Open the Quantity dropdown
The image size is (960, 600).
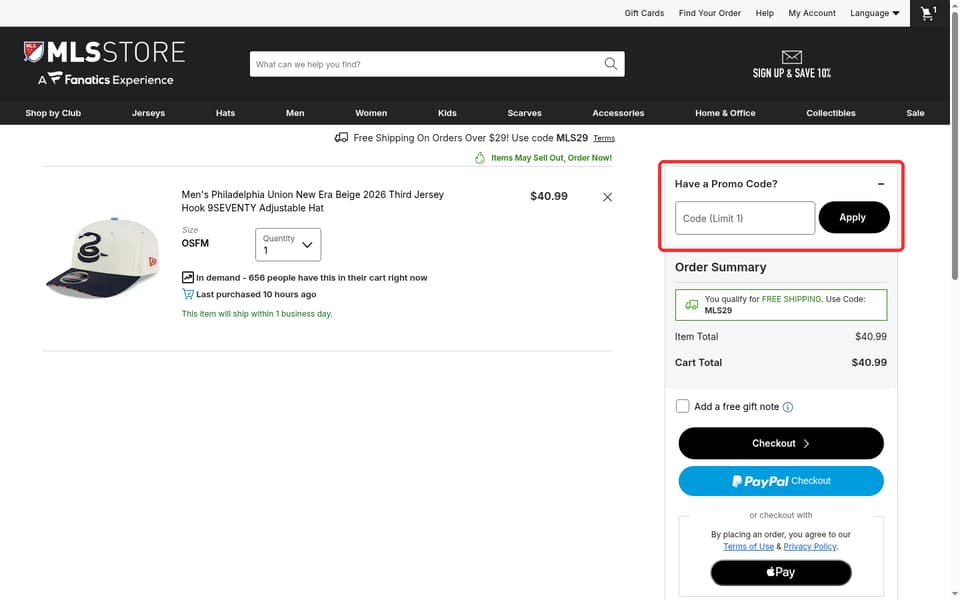pyautogui.click(x=288, y=244)
